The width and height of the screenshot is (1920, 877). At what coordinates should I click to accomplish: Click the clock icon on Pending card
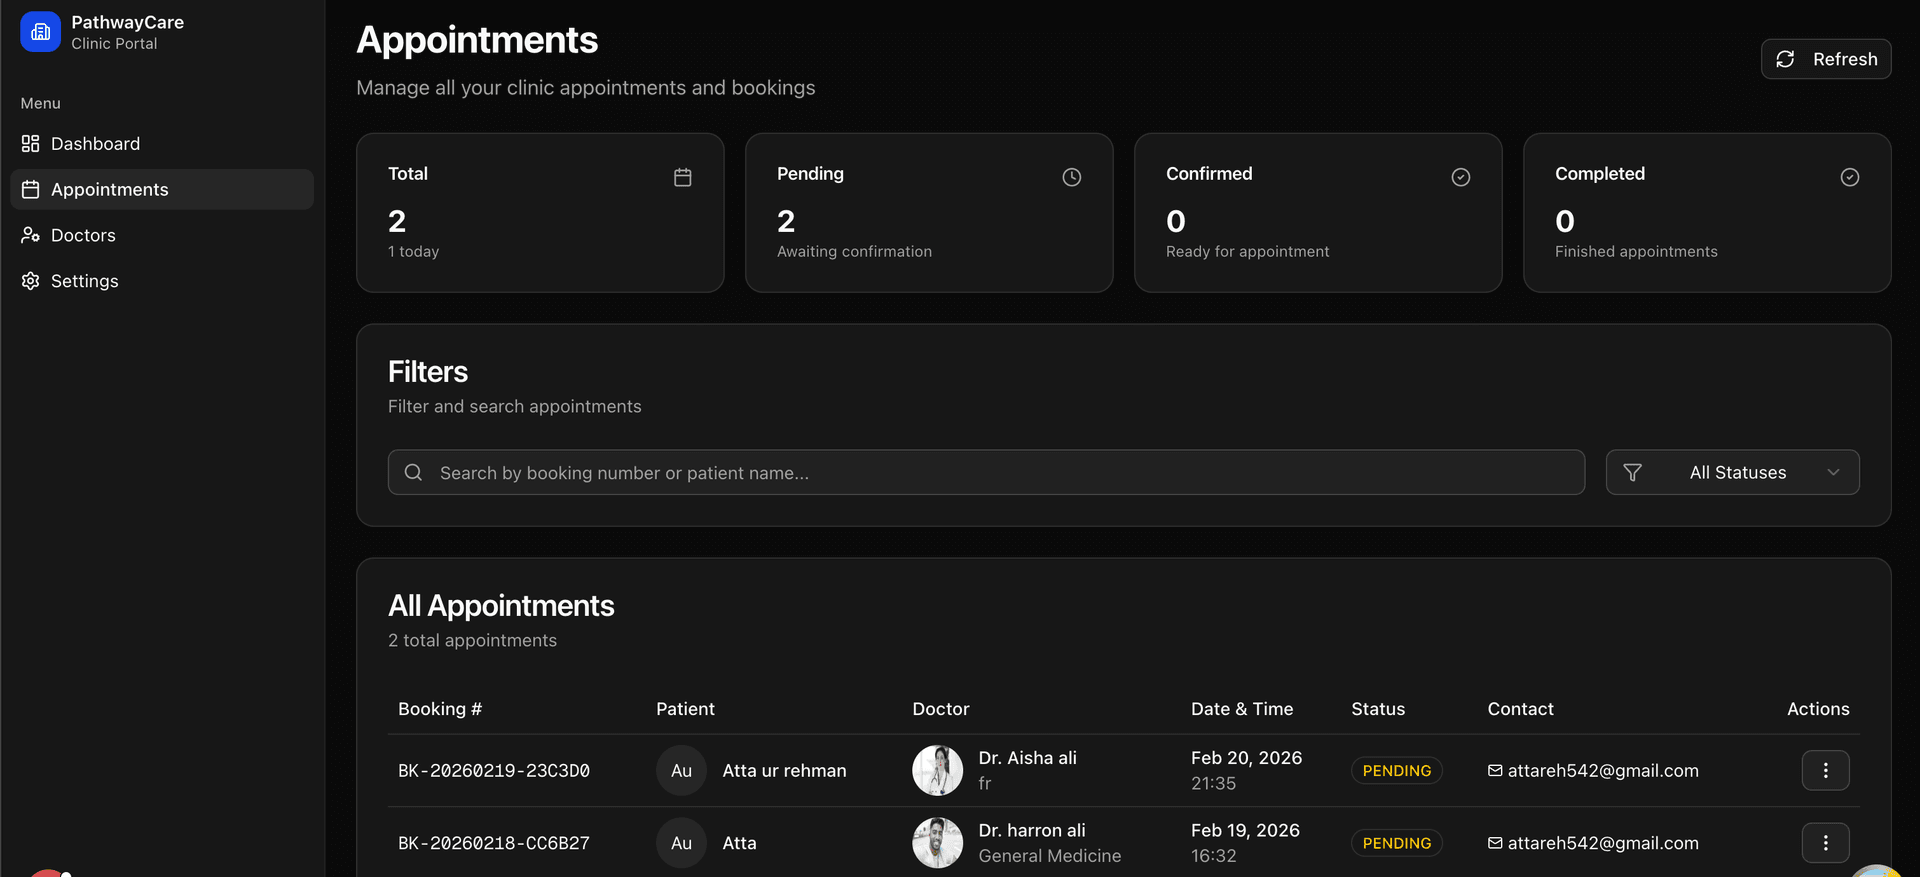pyautogui.click(x=1072, y=177)
